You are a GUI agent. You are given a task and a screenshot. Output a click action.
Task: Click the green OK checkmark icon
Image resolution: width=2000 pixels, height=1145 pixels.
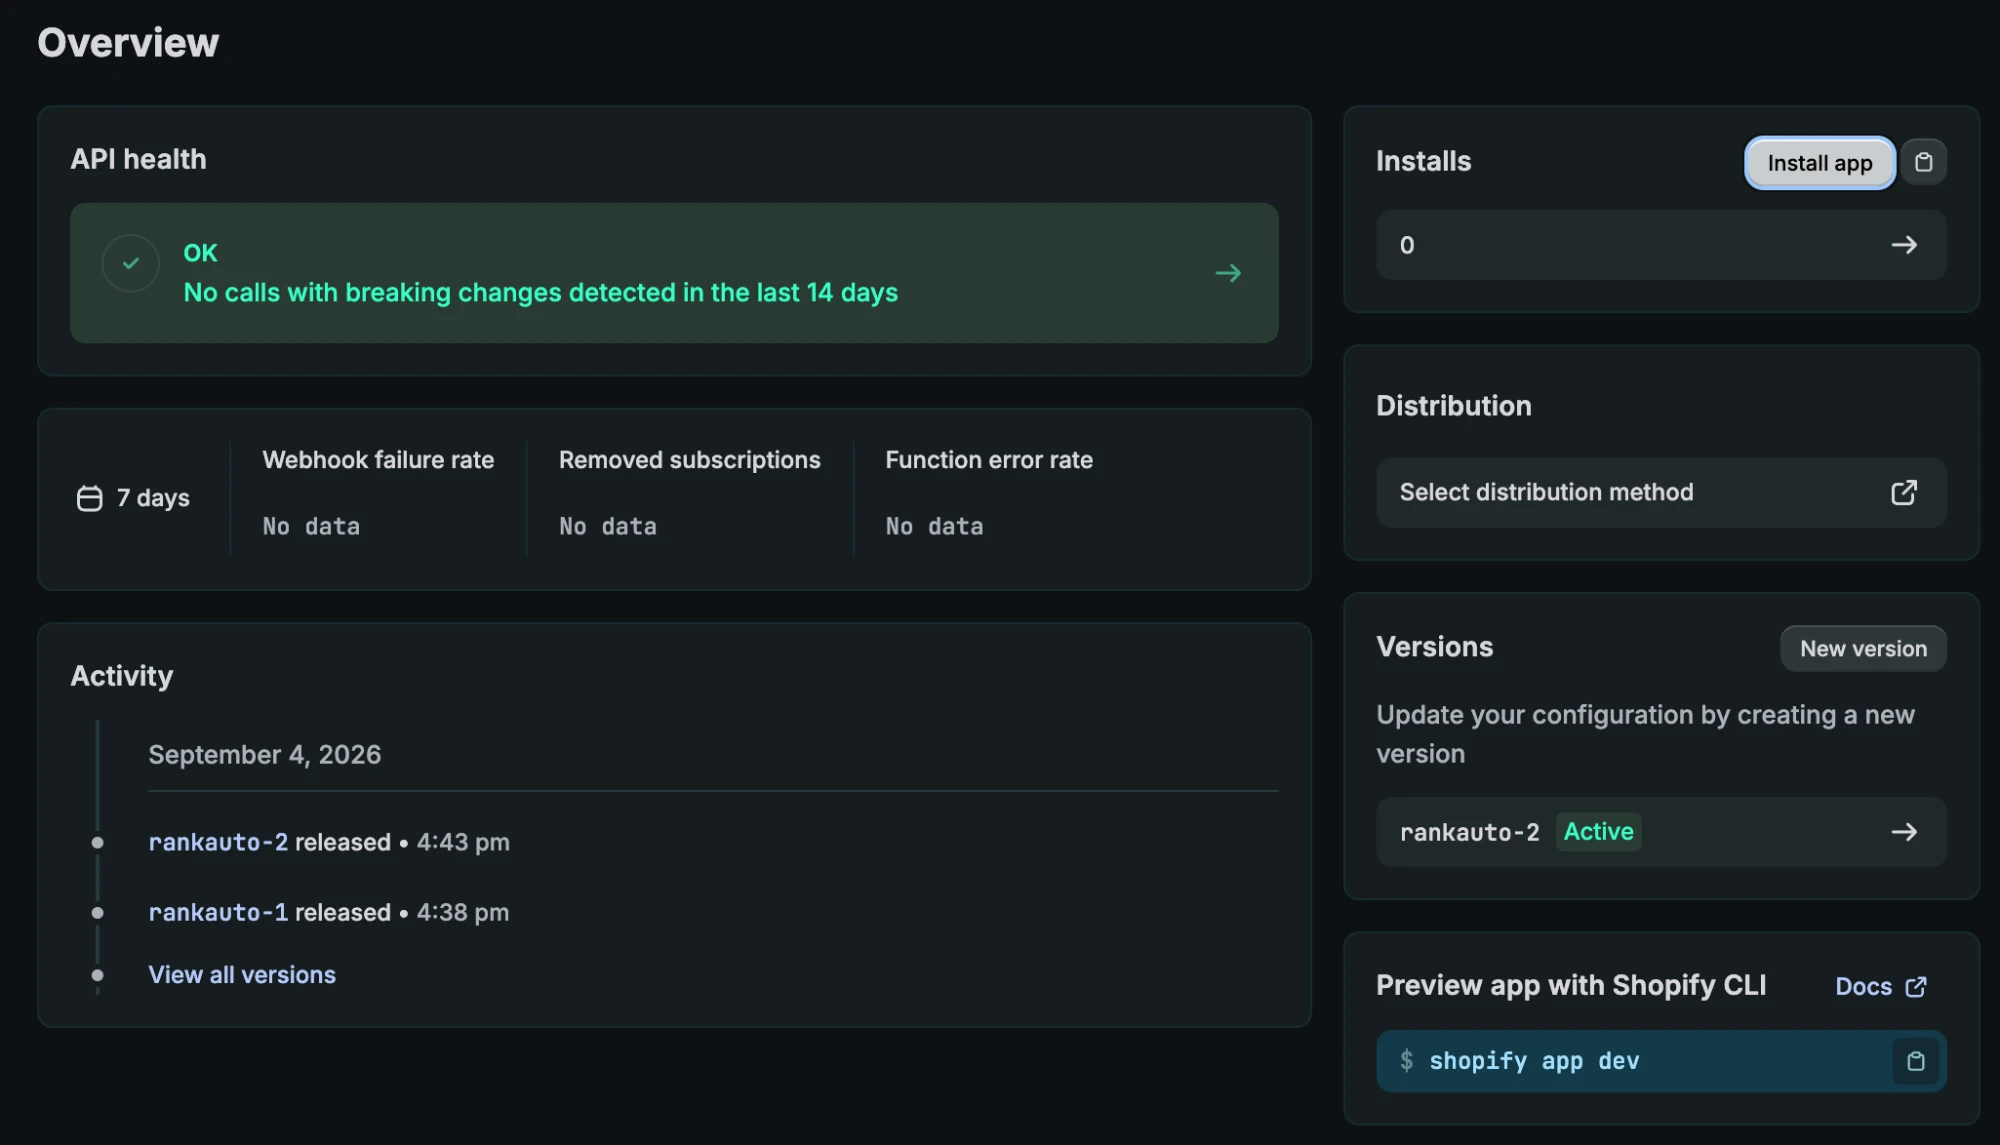(x=131, y=263)
